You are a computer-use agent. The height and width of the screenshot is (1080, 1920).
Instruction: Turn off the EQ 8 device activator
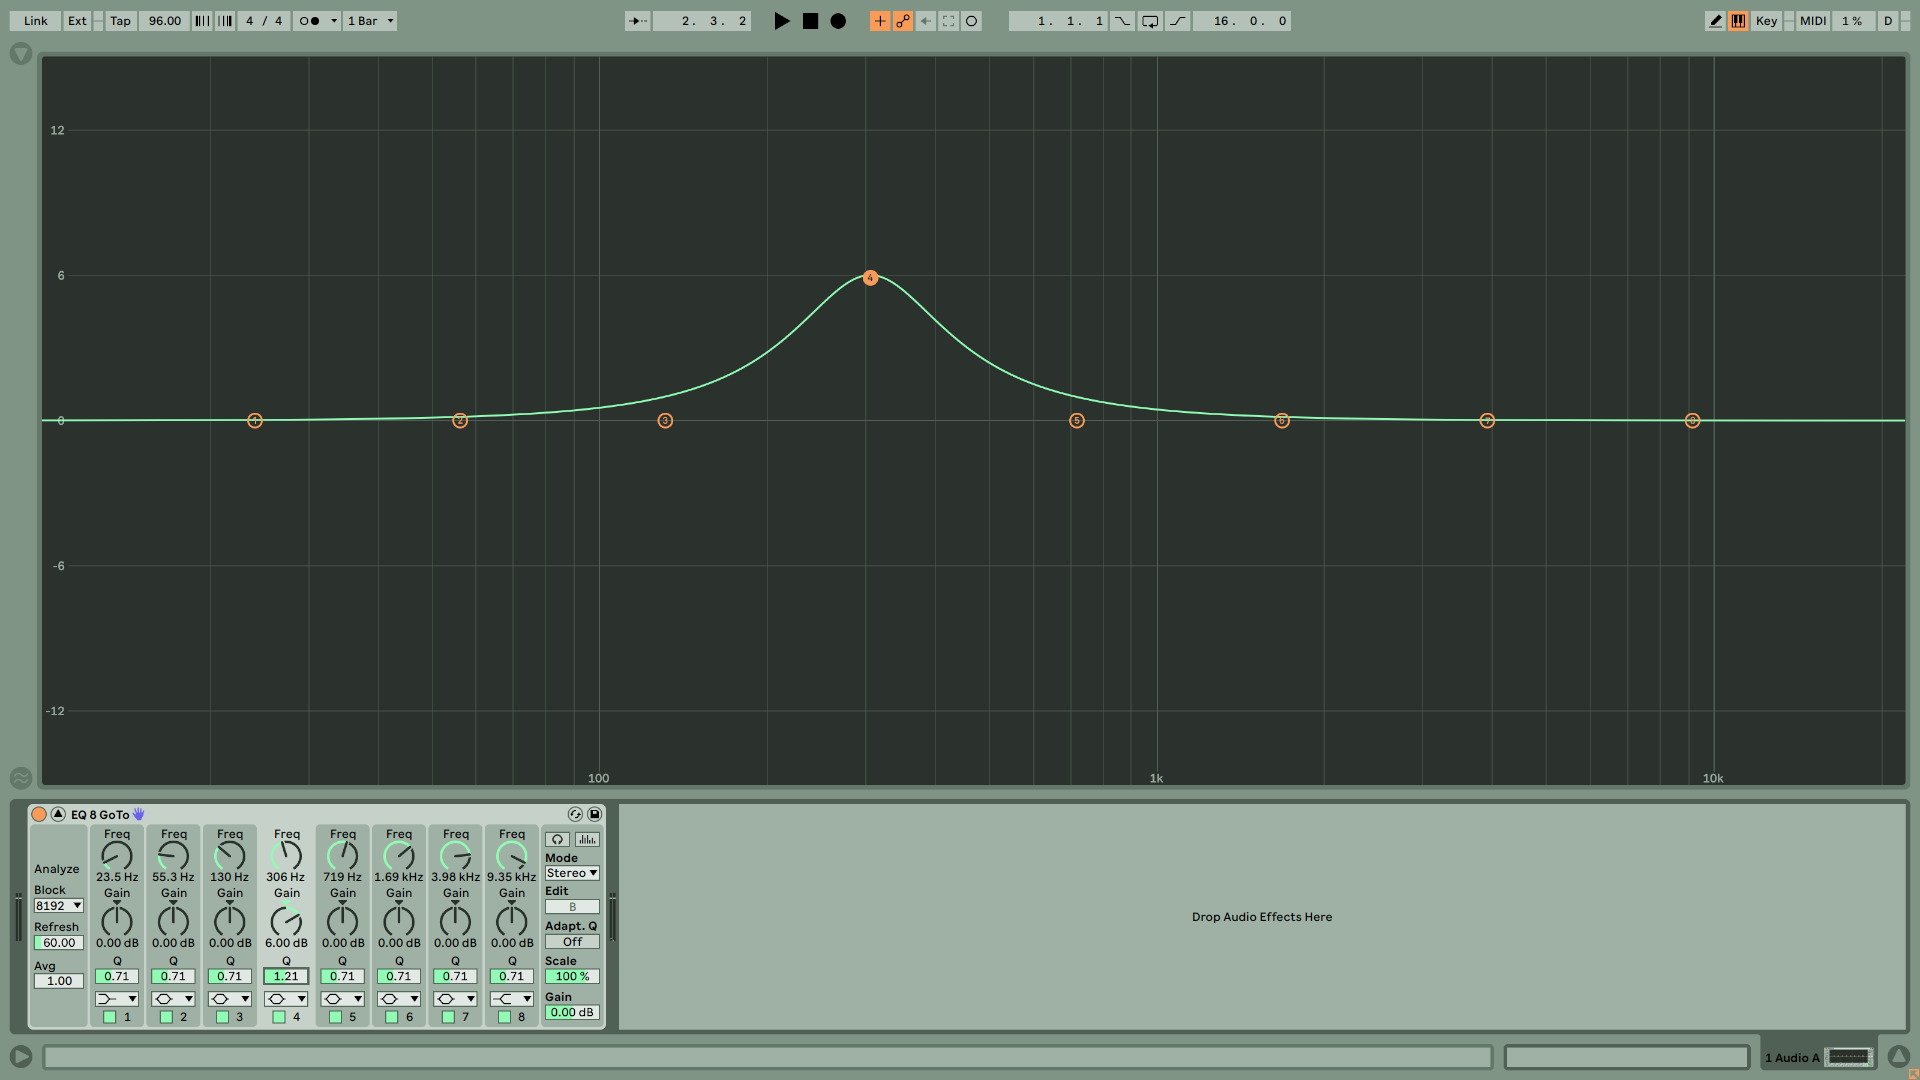(39, 815)
